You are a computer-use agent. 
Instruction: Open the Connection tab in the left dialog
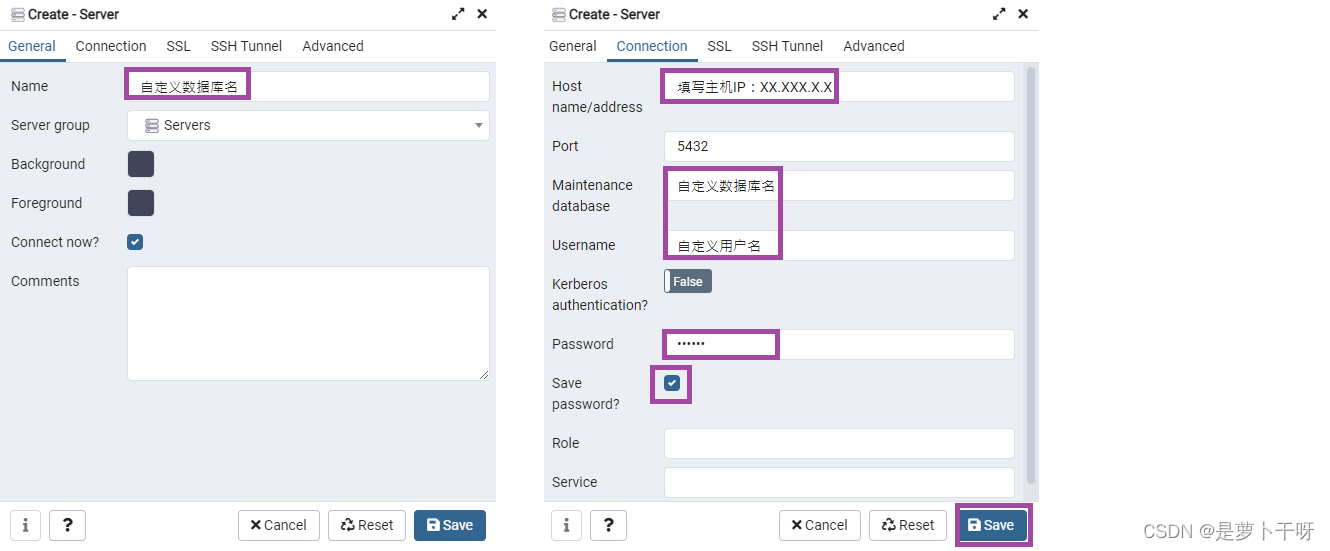tap(111, 46)
